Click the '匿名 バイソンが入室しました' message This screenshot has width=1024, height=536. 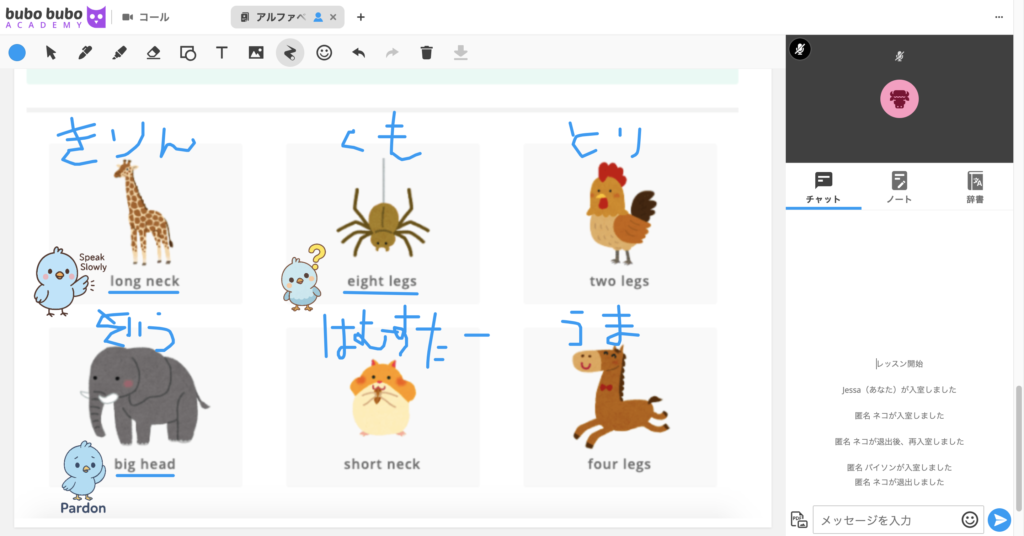pos(899,467)
